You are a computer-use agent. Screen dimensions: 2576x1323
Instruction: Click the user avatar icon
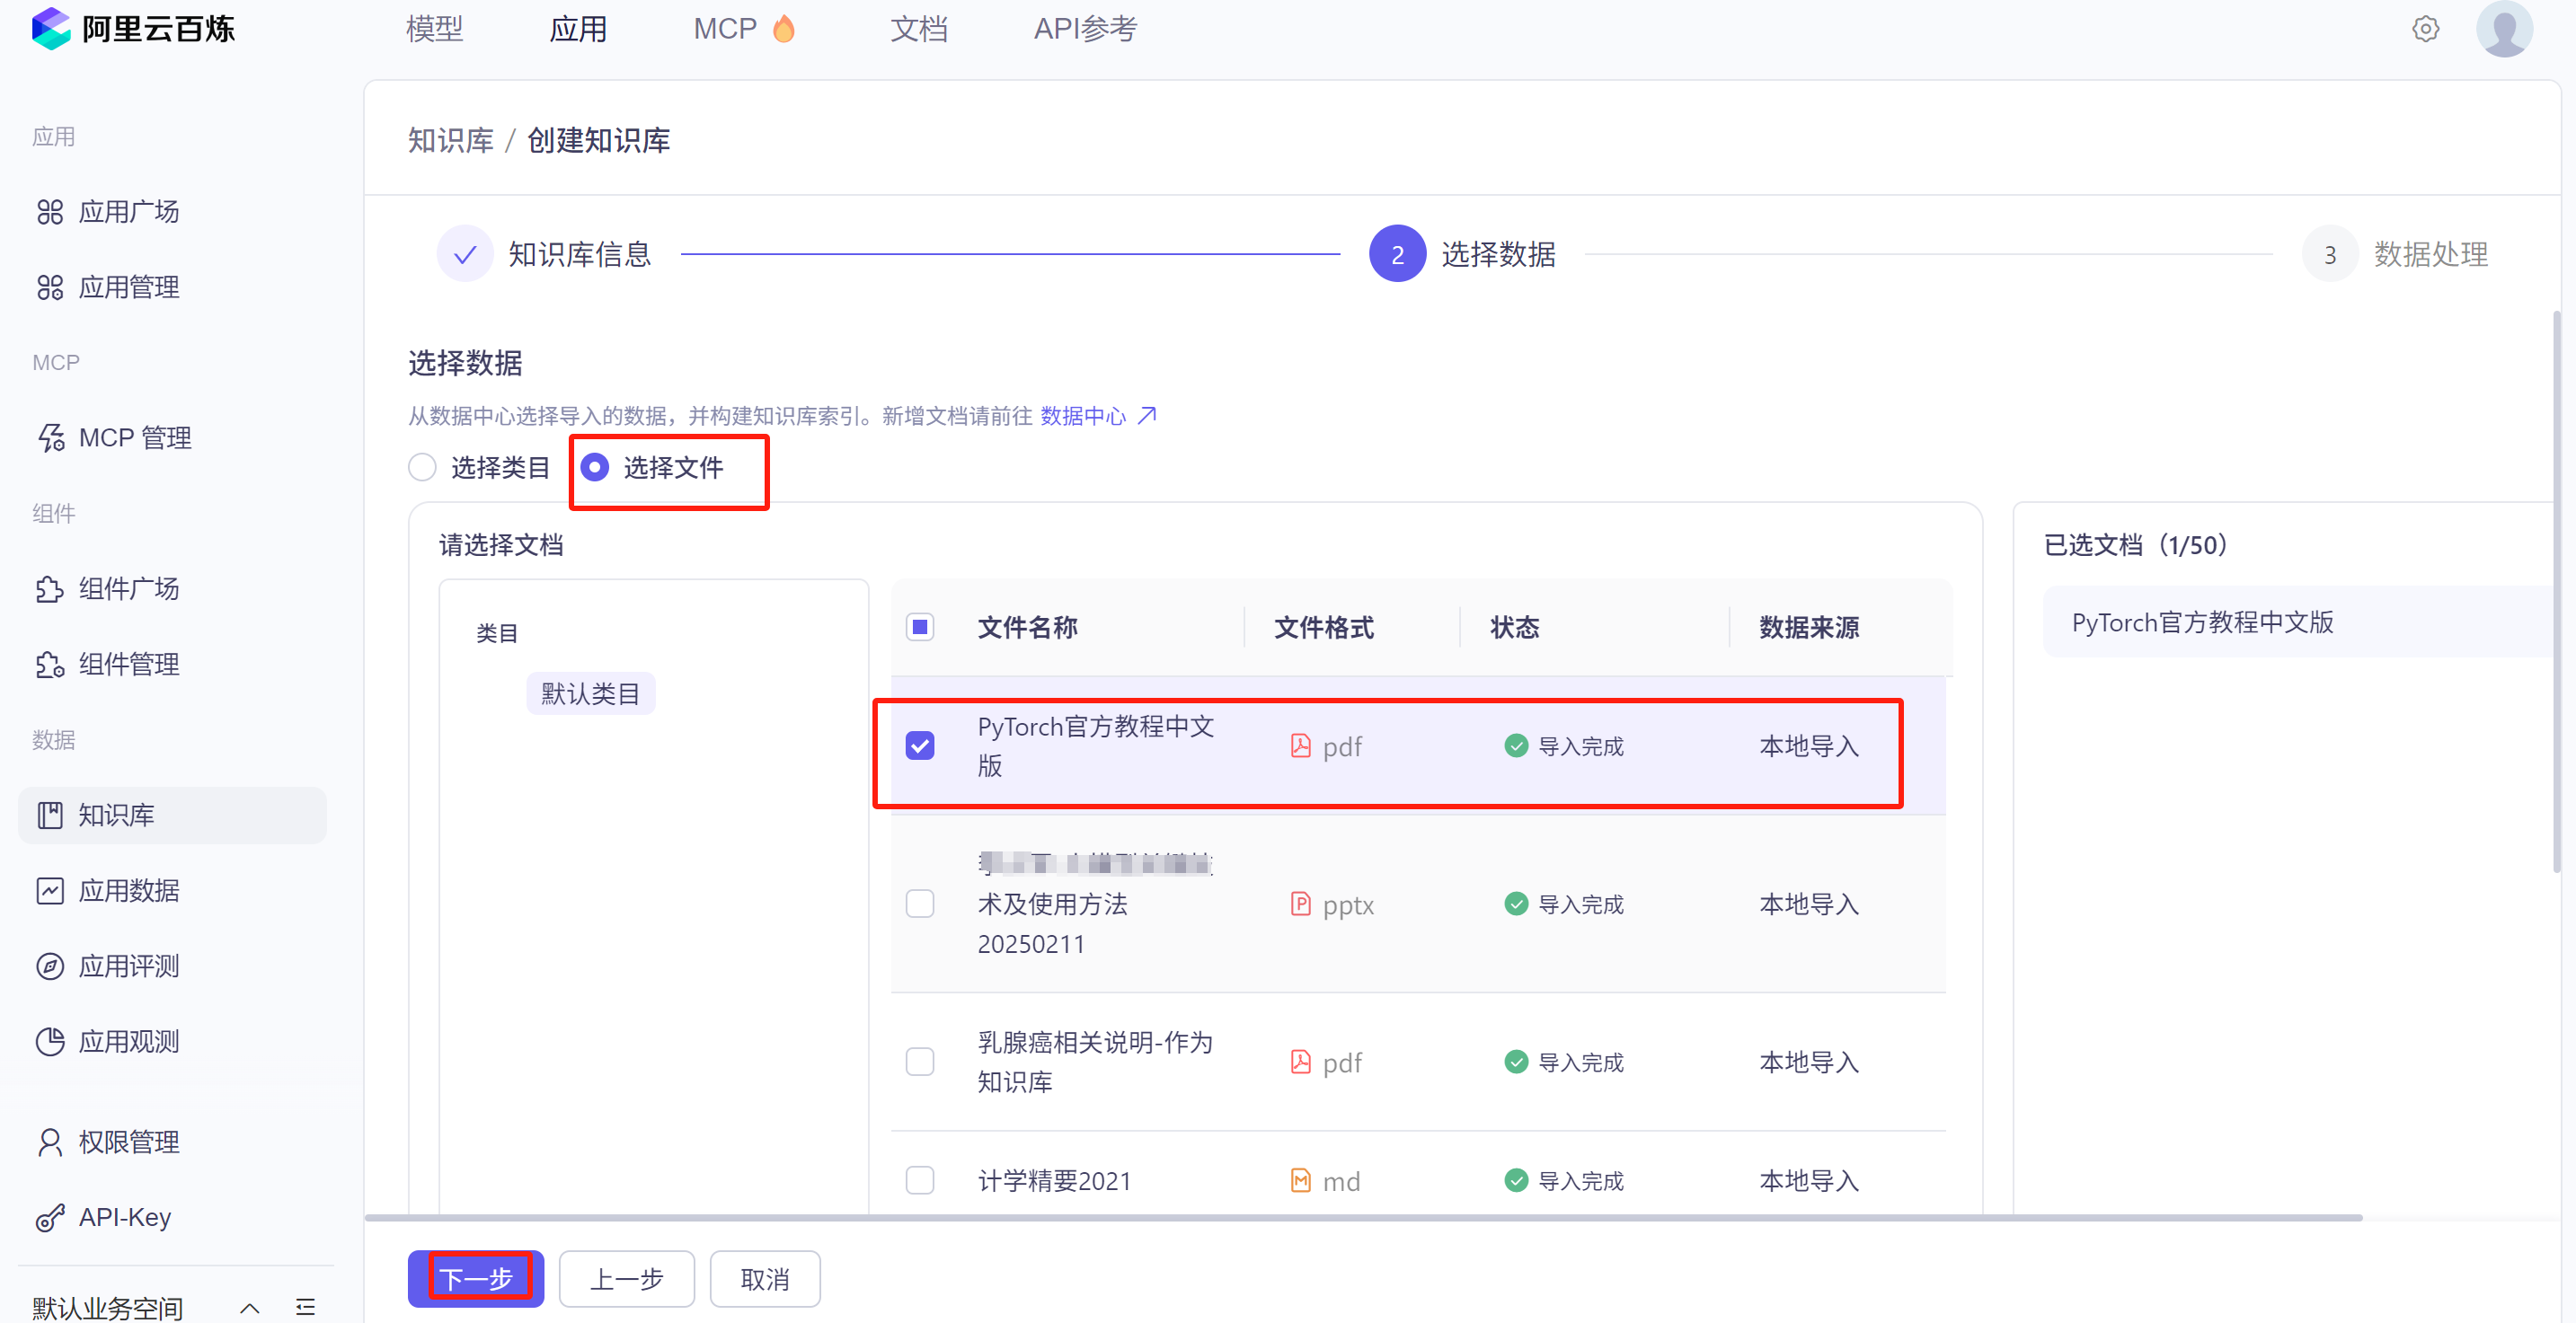click(x=2503, y=29)
